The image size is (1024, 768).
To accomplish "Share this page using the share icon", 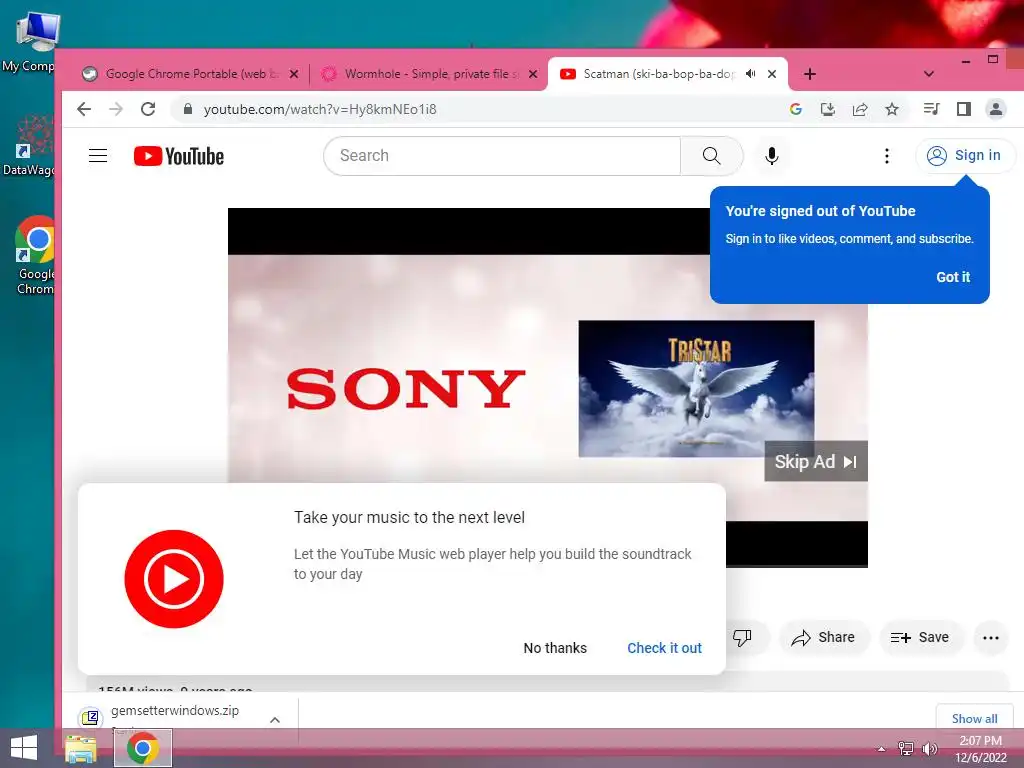I will (x=860, y=109).
